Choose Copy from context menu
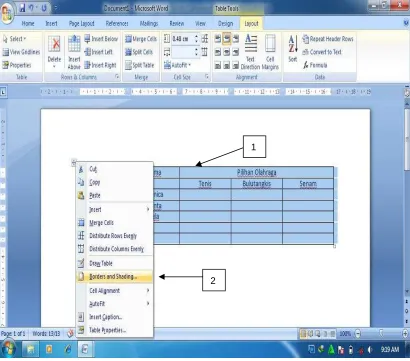Viewport: 410px width, 361px height. [115, 182]
